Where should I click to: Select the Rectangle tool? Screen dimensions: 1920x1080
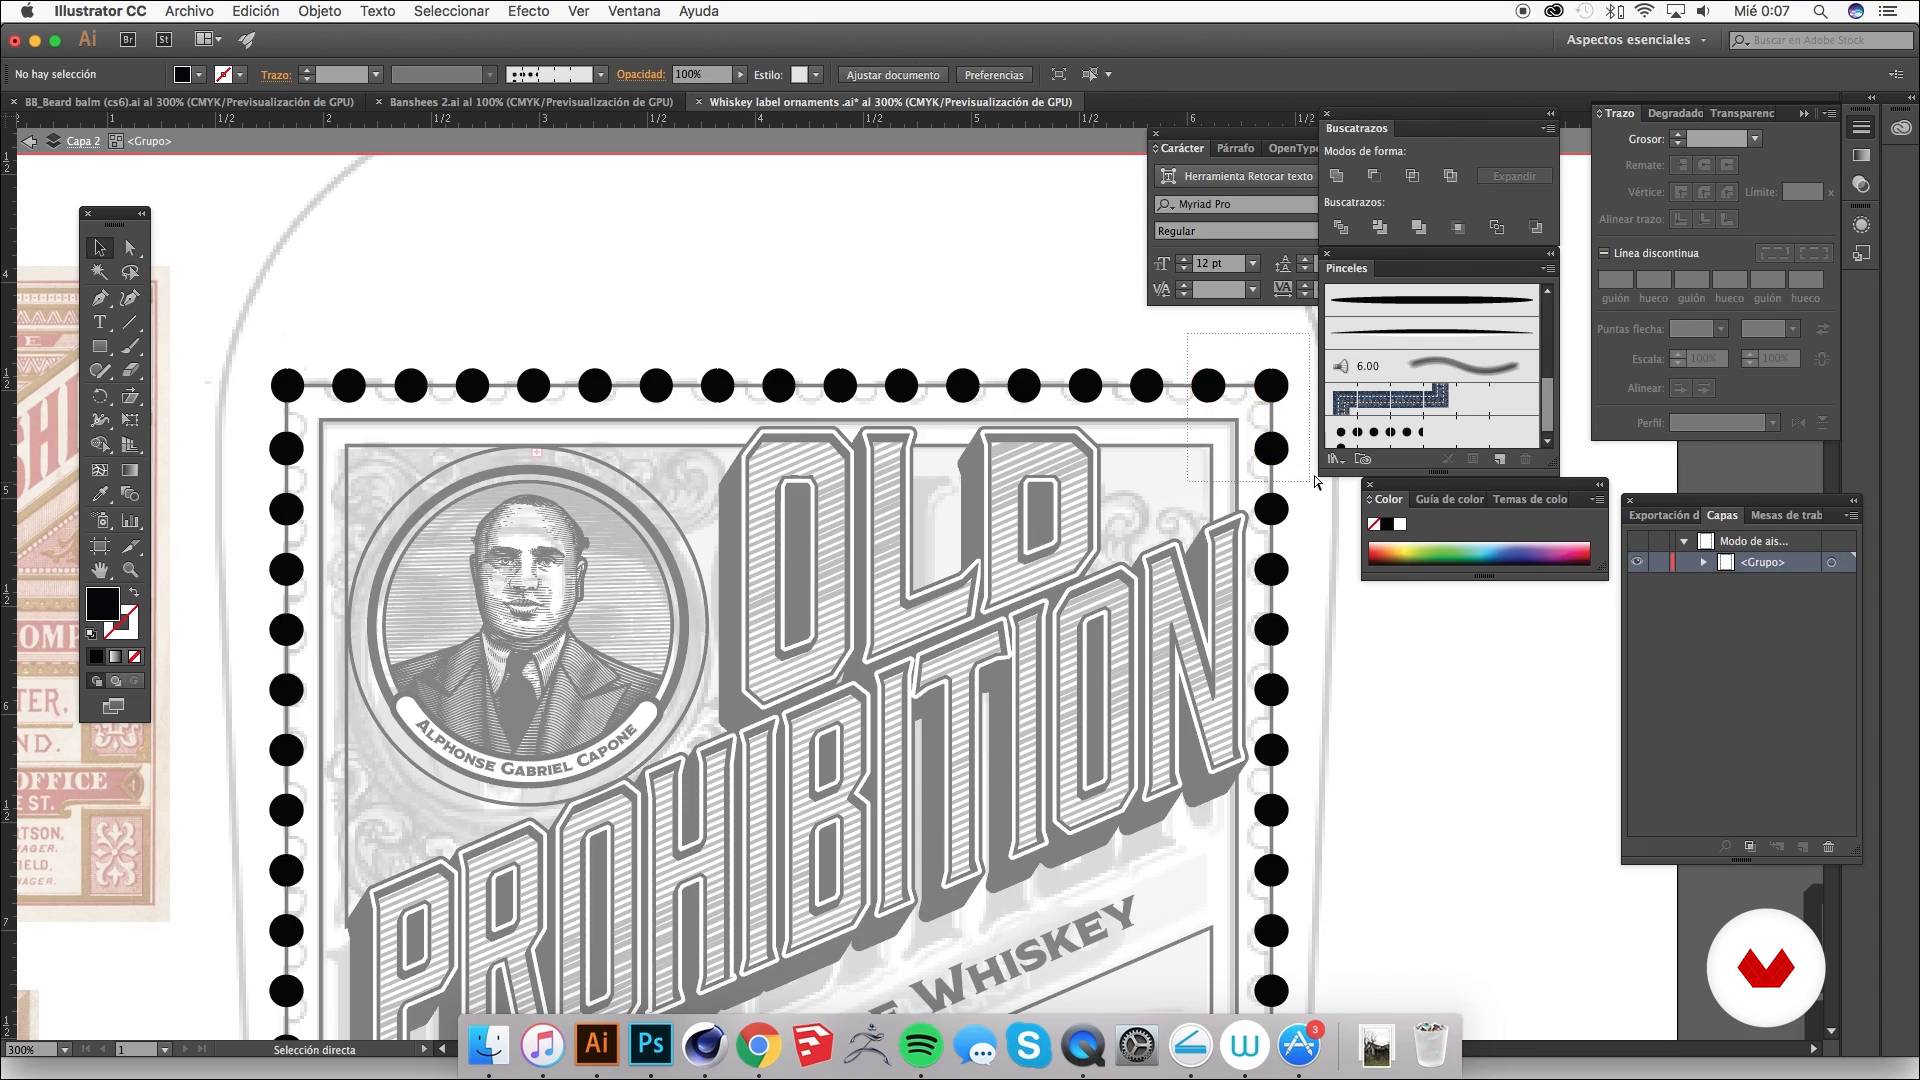click(100, 347)
